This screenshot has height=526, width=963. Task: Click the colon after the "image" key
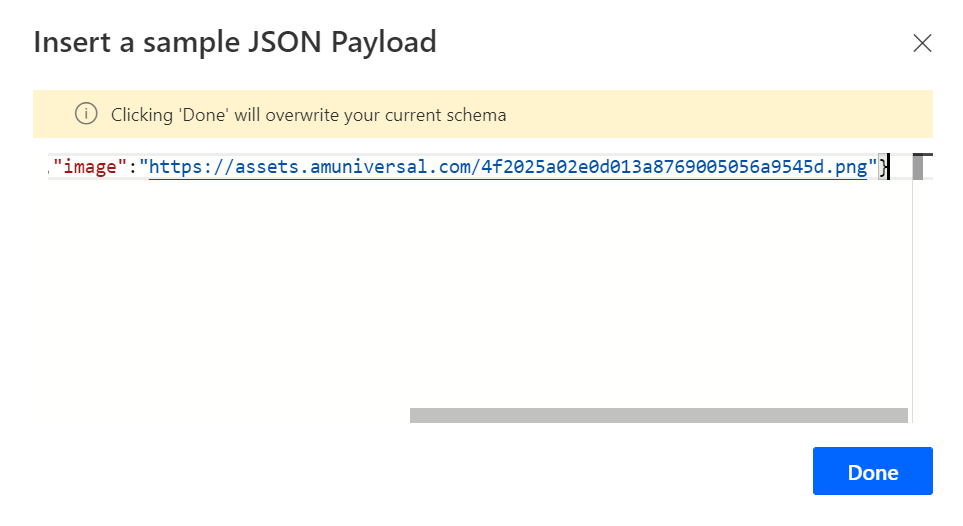pos(133,167)
